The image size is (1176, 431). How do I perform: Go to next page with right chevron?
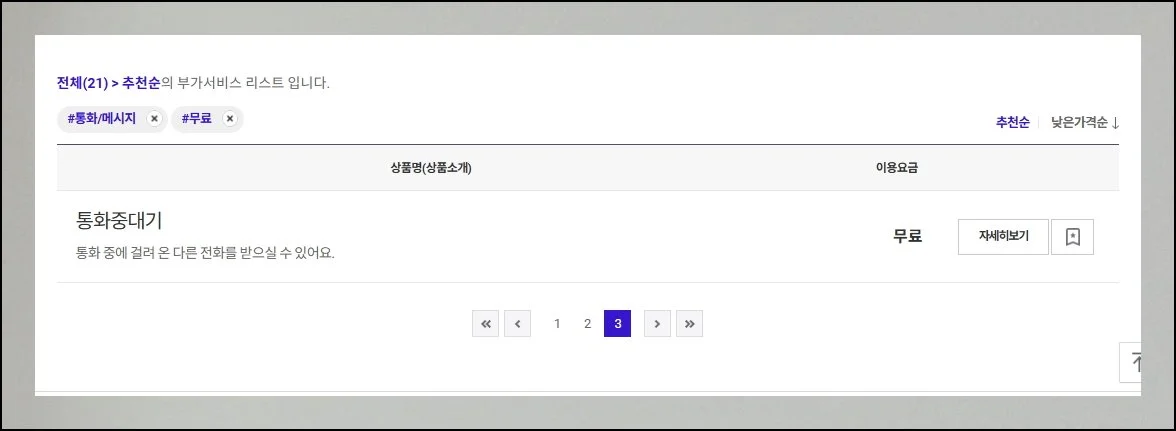657,324
